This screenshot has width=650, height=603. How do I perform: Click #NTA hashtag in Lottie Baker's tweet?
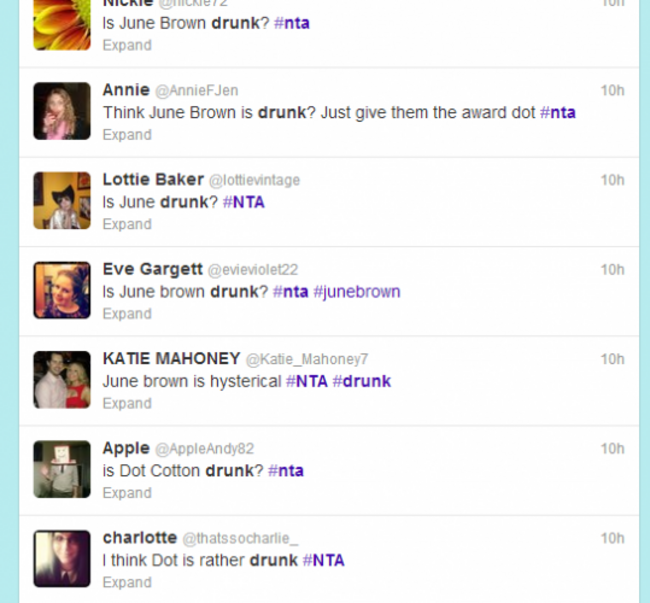[x=244, y=202]
